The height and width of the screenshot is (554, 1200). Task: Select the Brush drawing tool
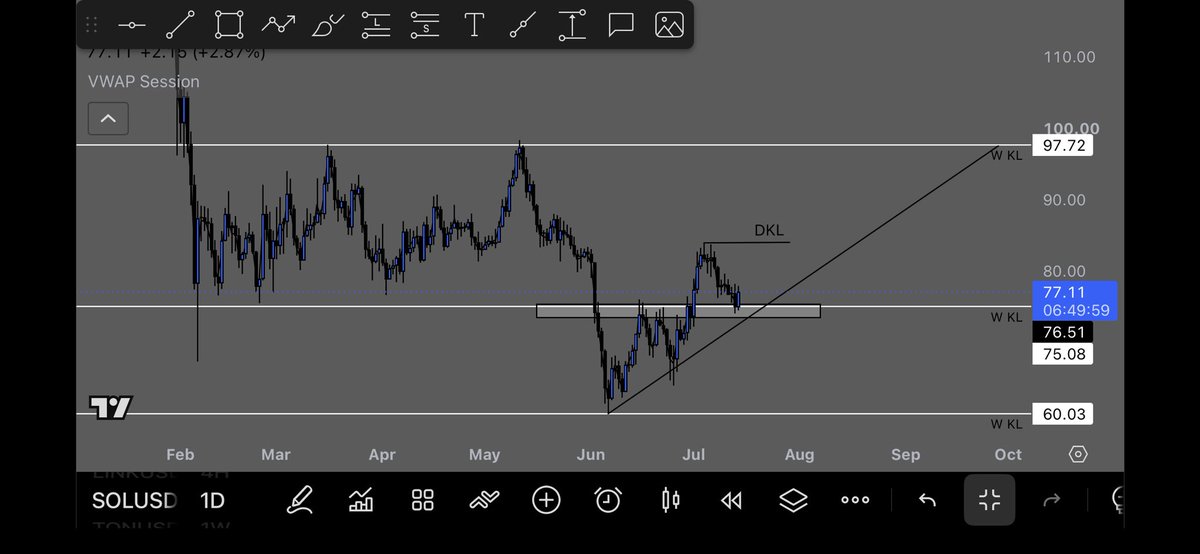click(x=327, y=25)
